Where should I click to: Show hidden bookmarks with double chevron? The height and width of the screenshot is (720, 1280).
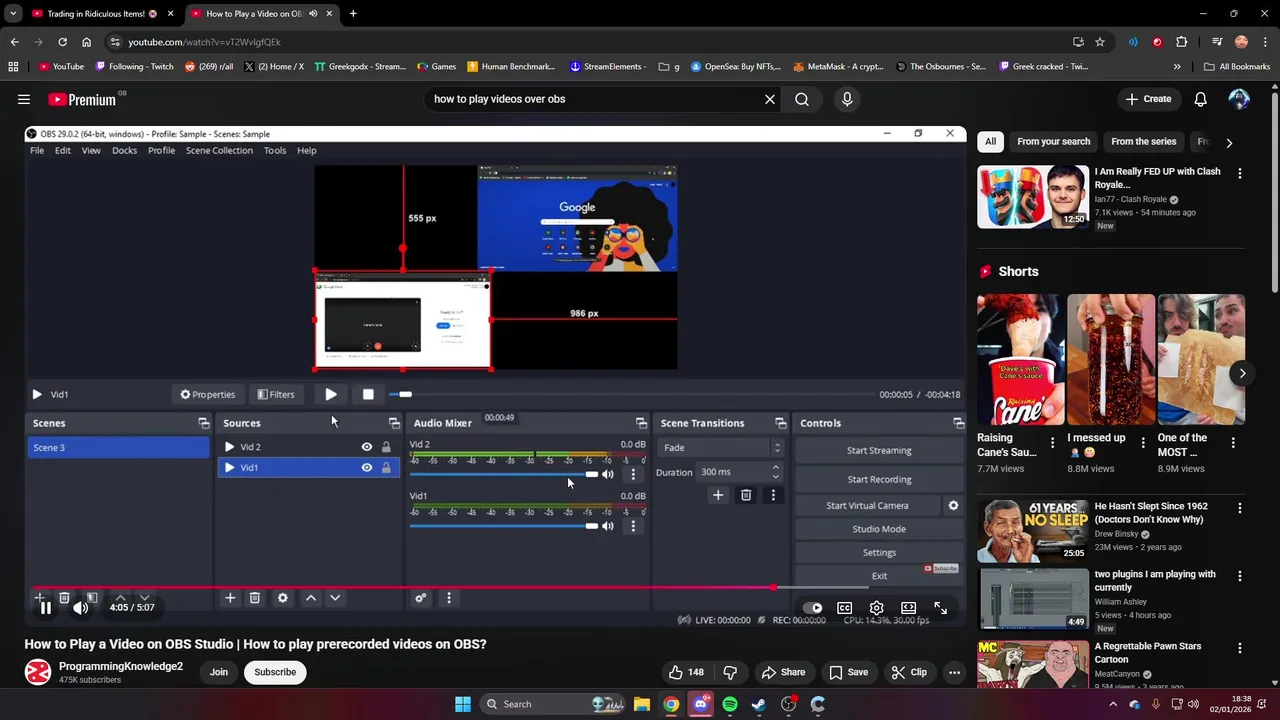(1177, 67)
